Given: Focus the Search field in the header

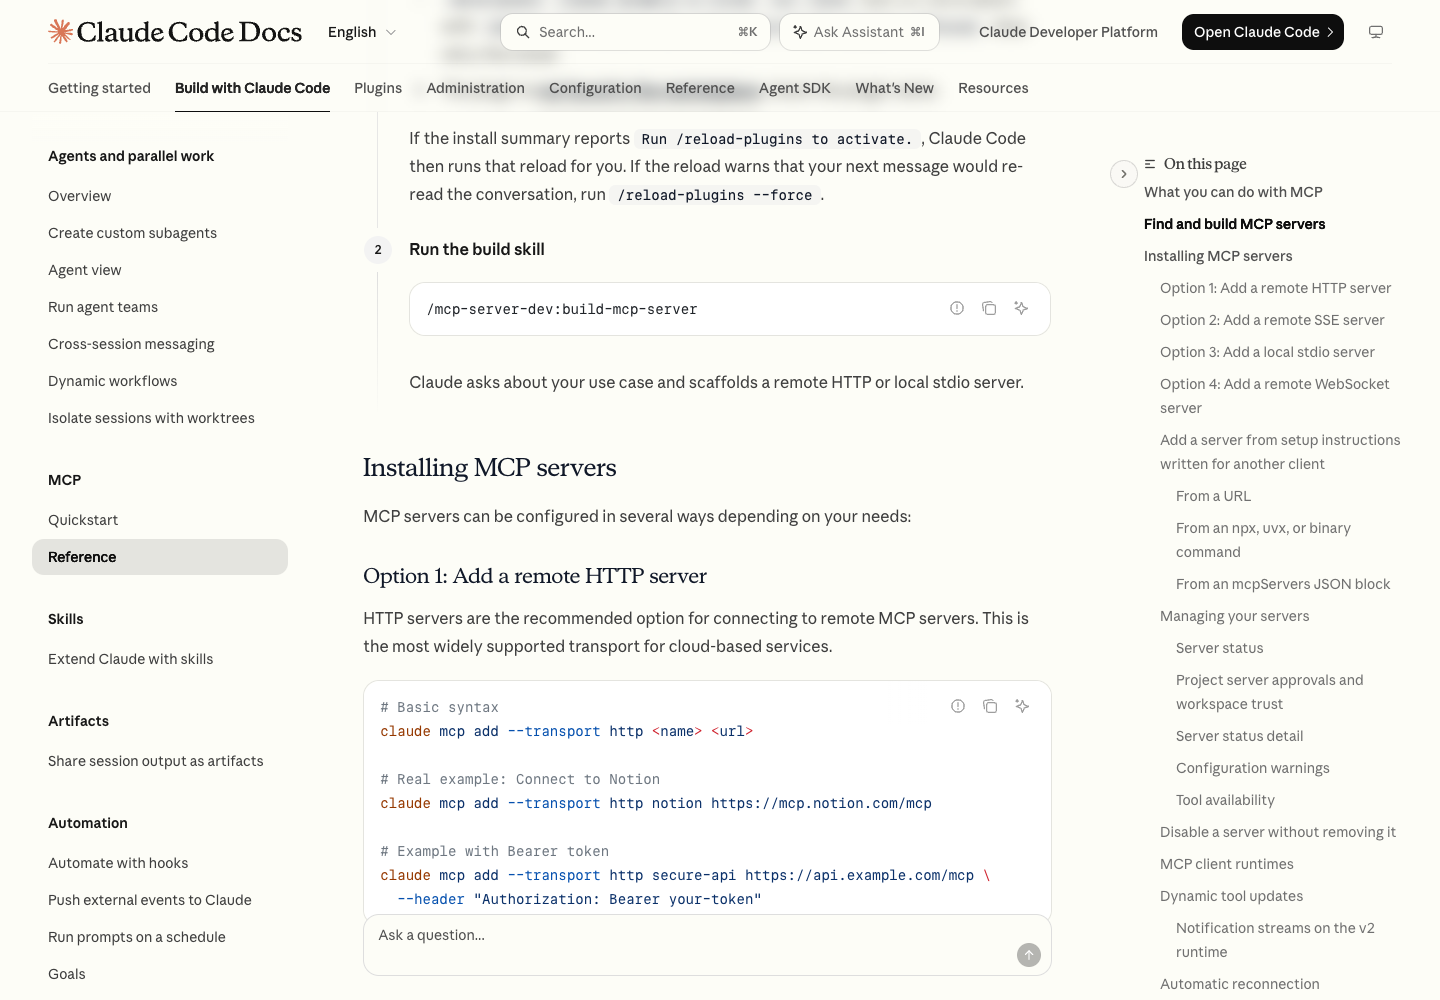Looking at the screenshot, I should coord(636,32).
